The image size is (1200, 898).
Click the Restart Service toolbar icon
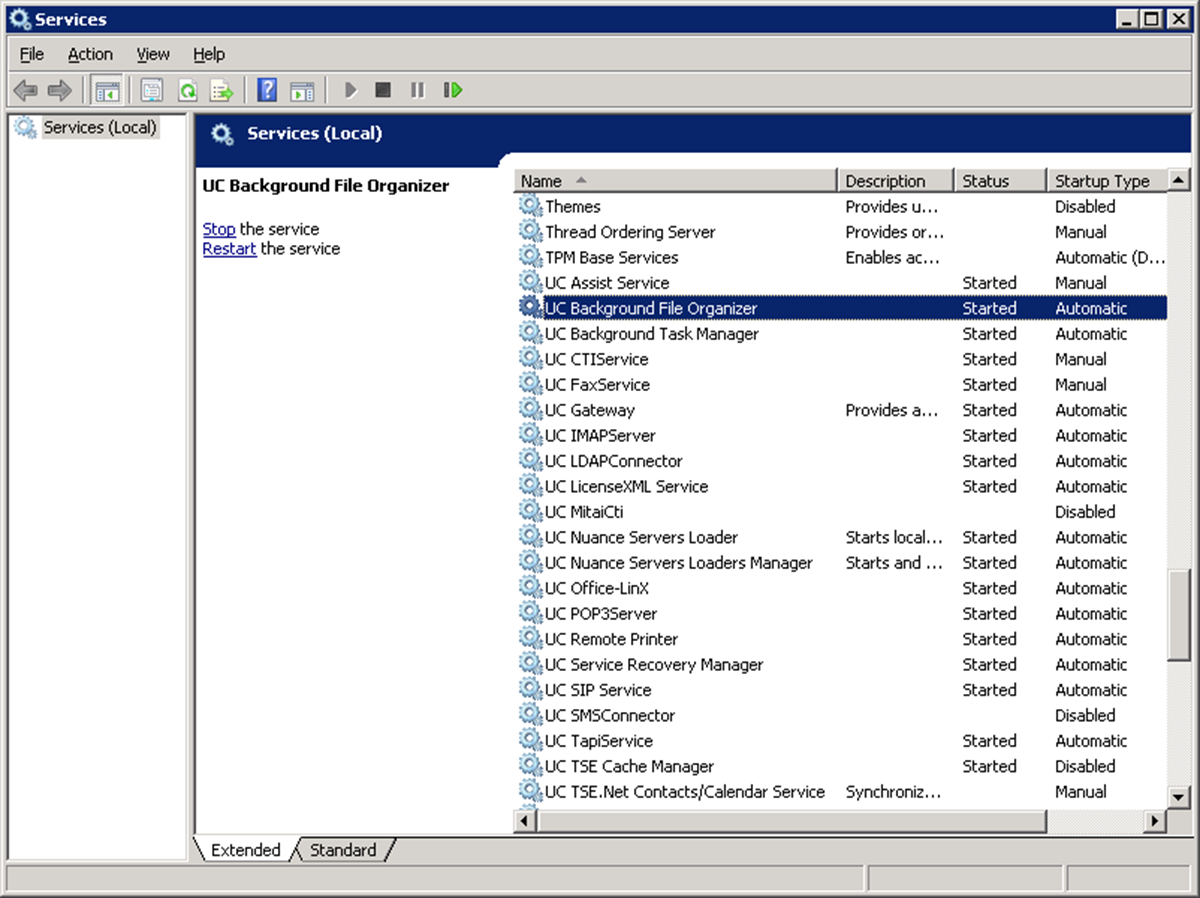point(453,91)
